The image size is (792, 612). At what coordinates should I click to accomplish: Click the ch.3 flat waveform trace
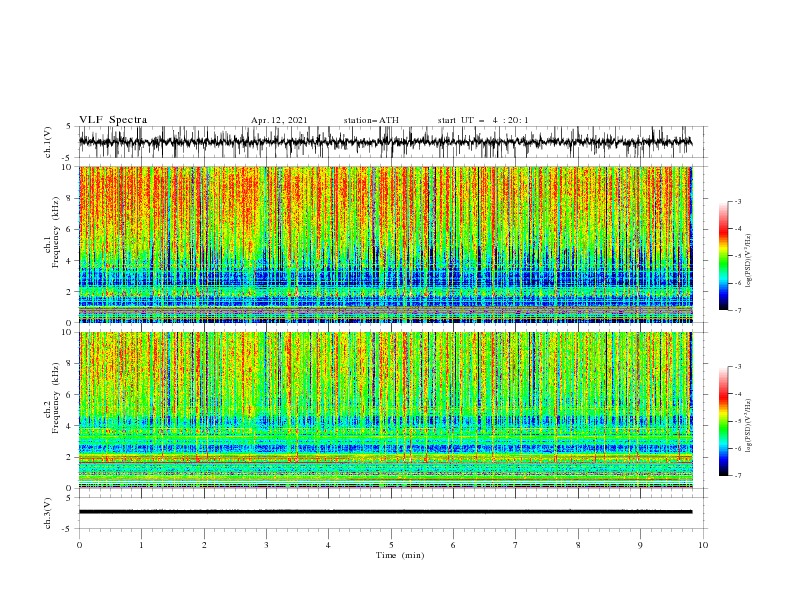(385, 512)
